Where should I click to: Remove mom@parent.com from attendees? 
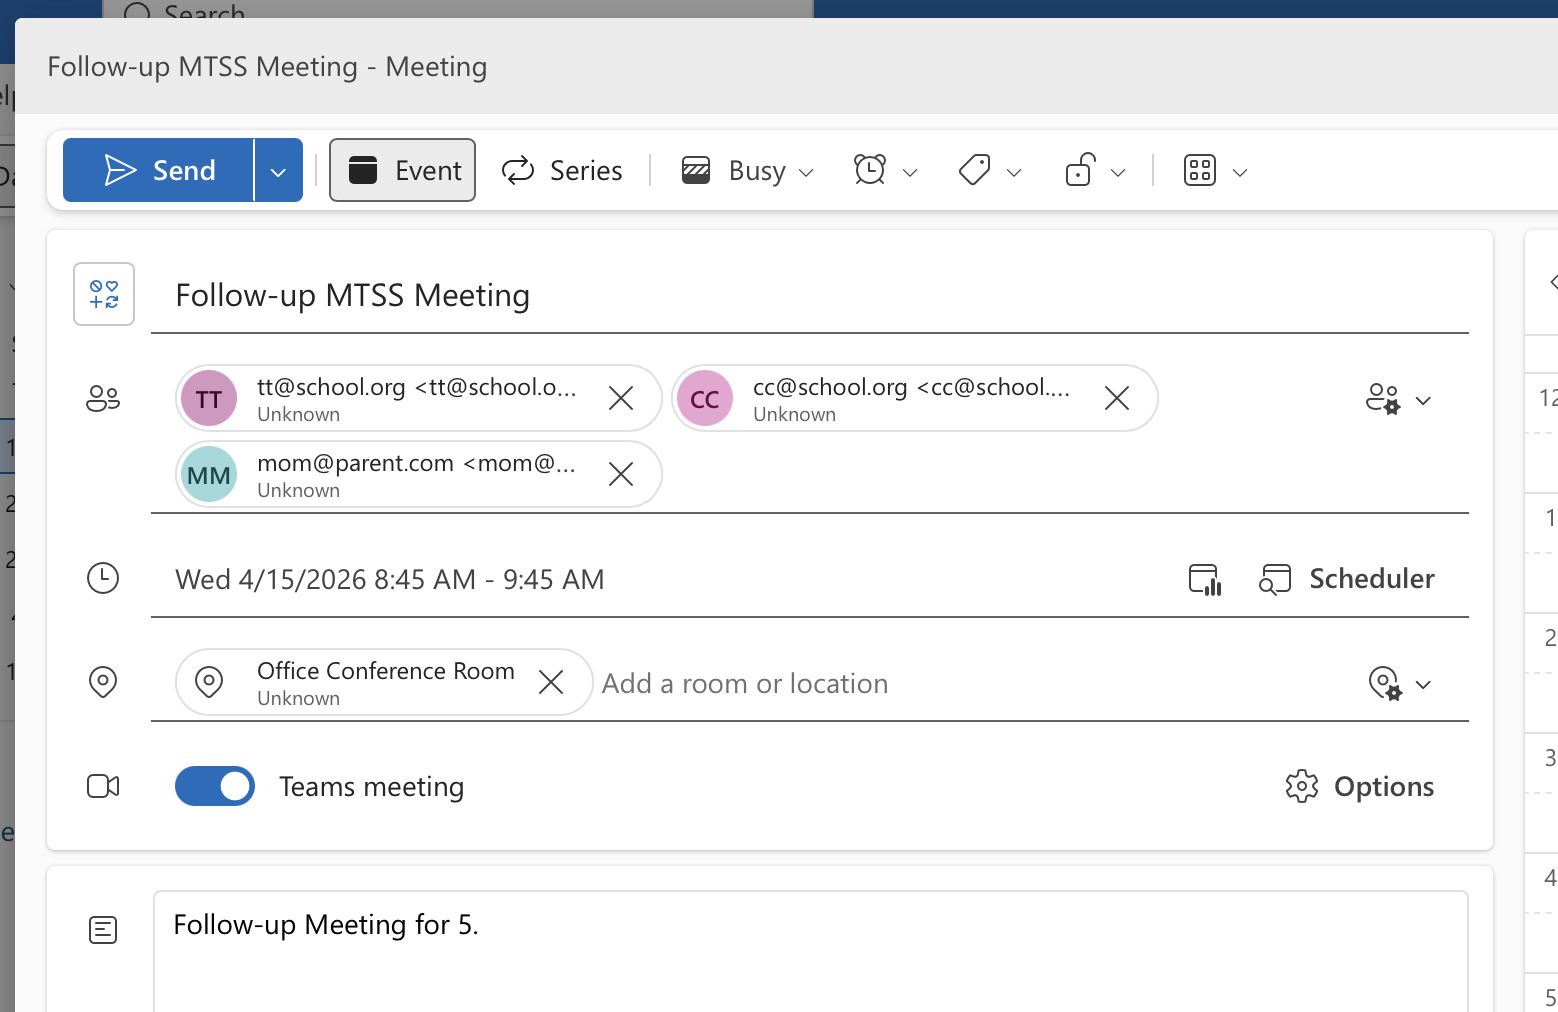click(620, 474)
